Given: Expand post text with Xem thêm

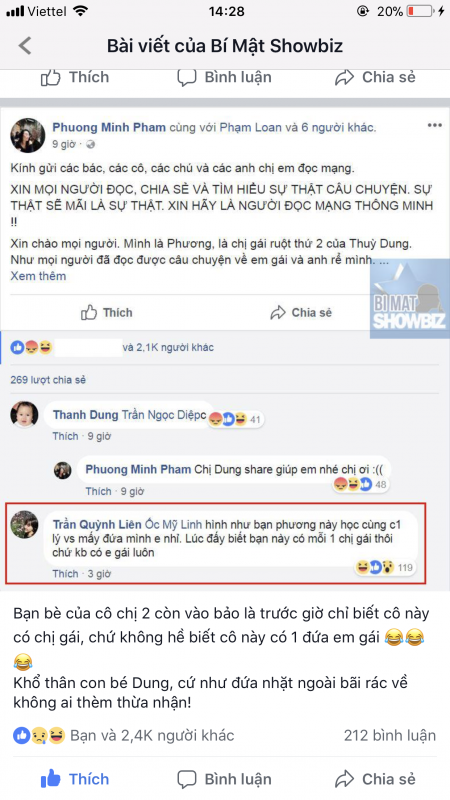Looking at the screenshot, I should click(x=38, y=276).
